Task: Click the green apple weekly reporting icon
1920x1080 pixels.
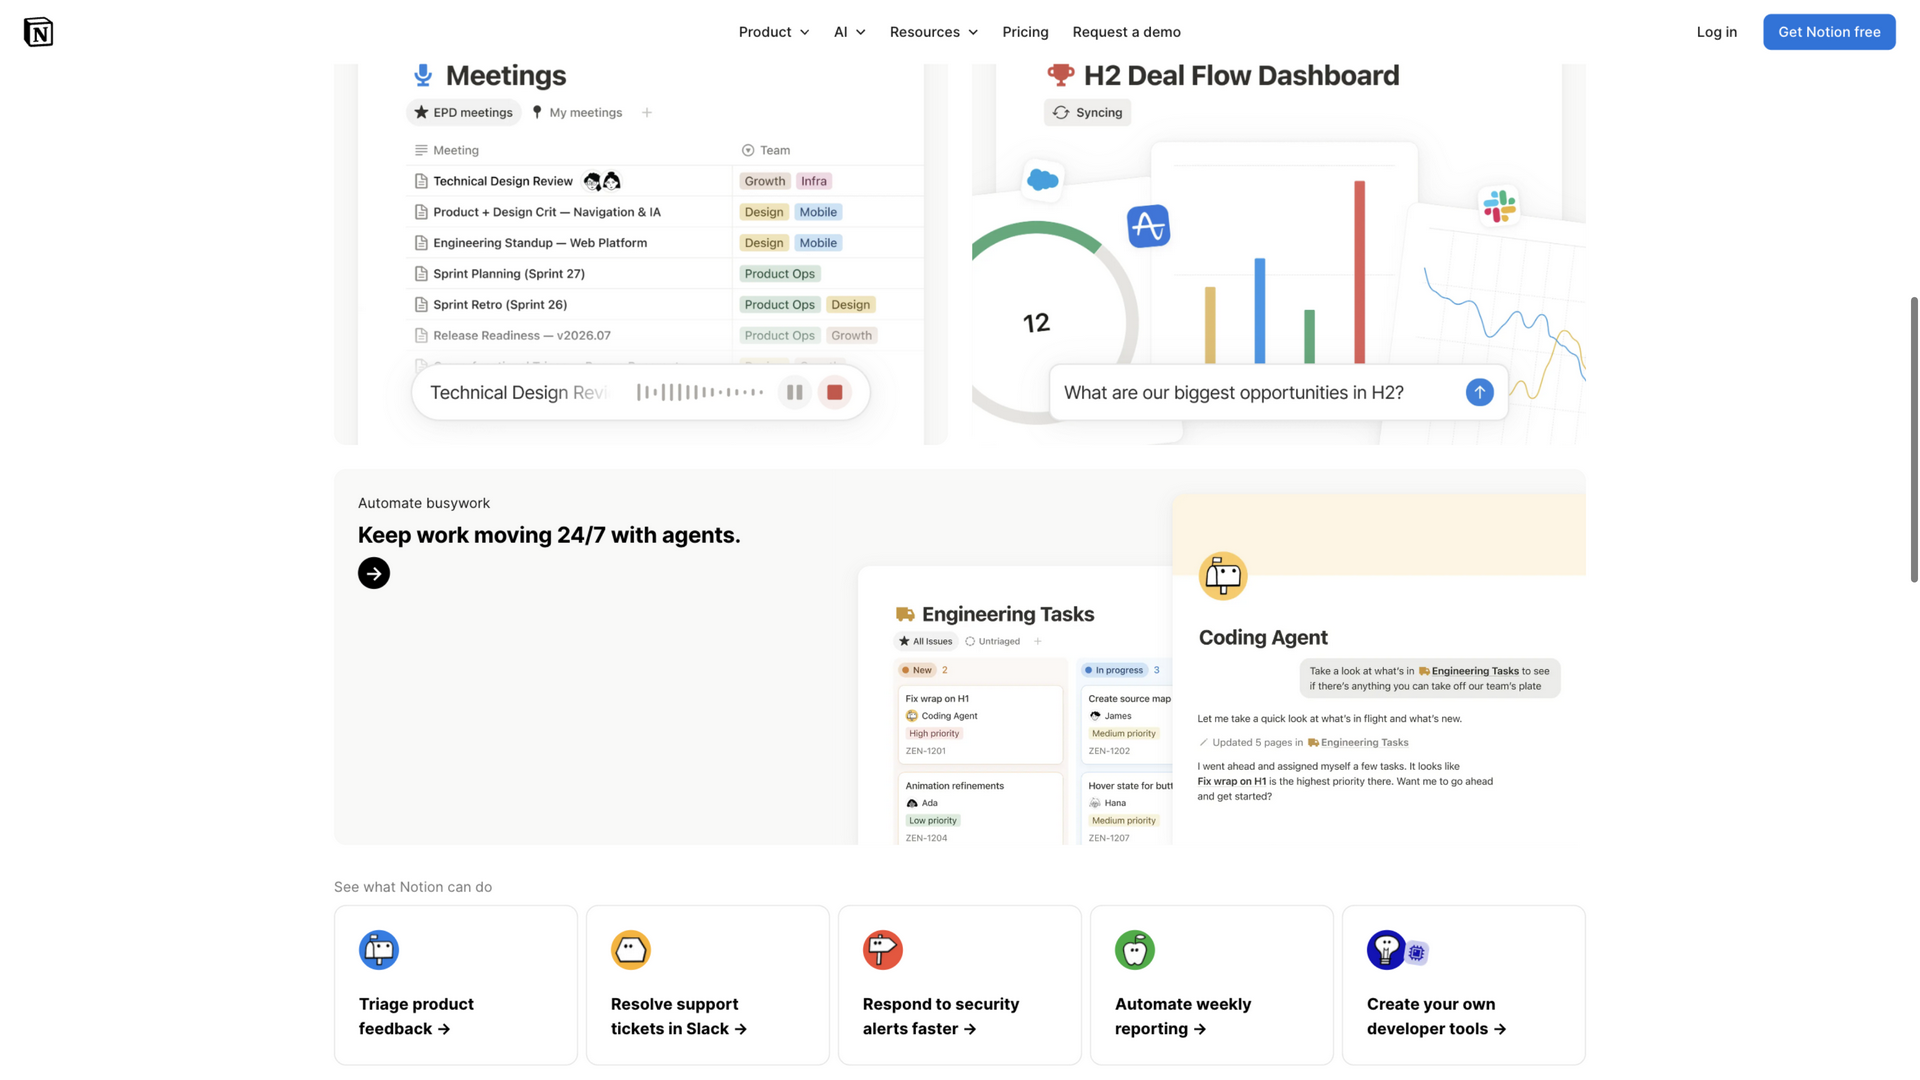Action: click(x=1134, y=950)
